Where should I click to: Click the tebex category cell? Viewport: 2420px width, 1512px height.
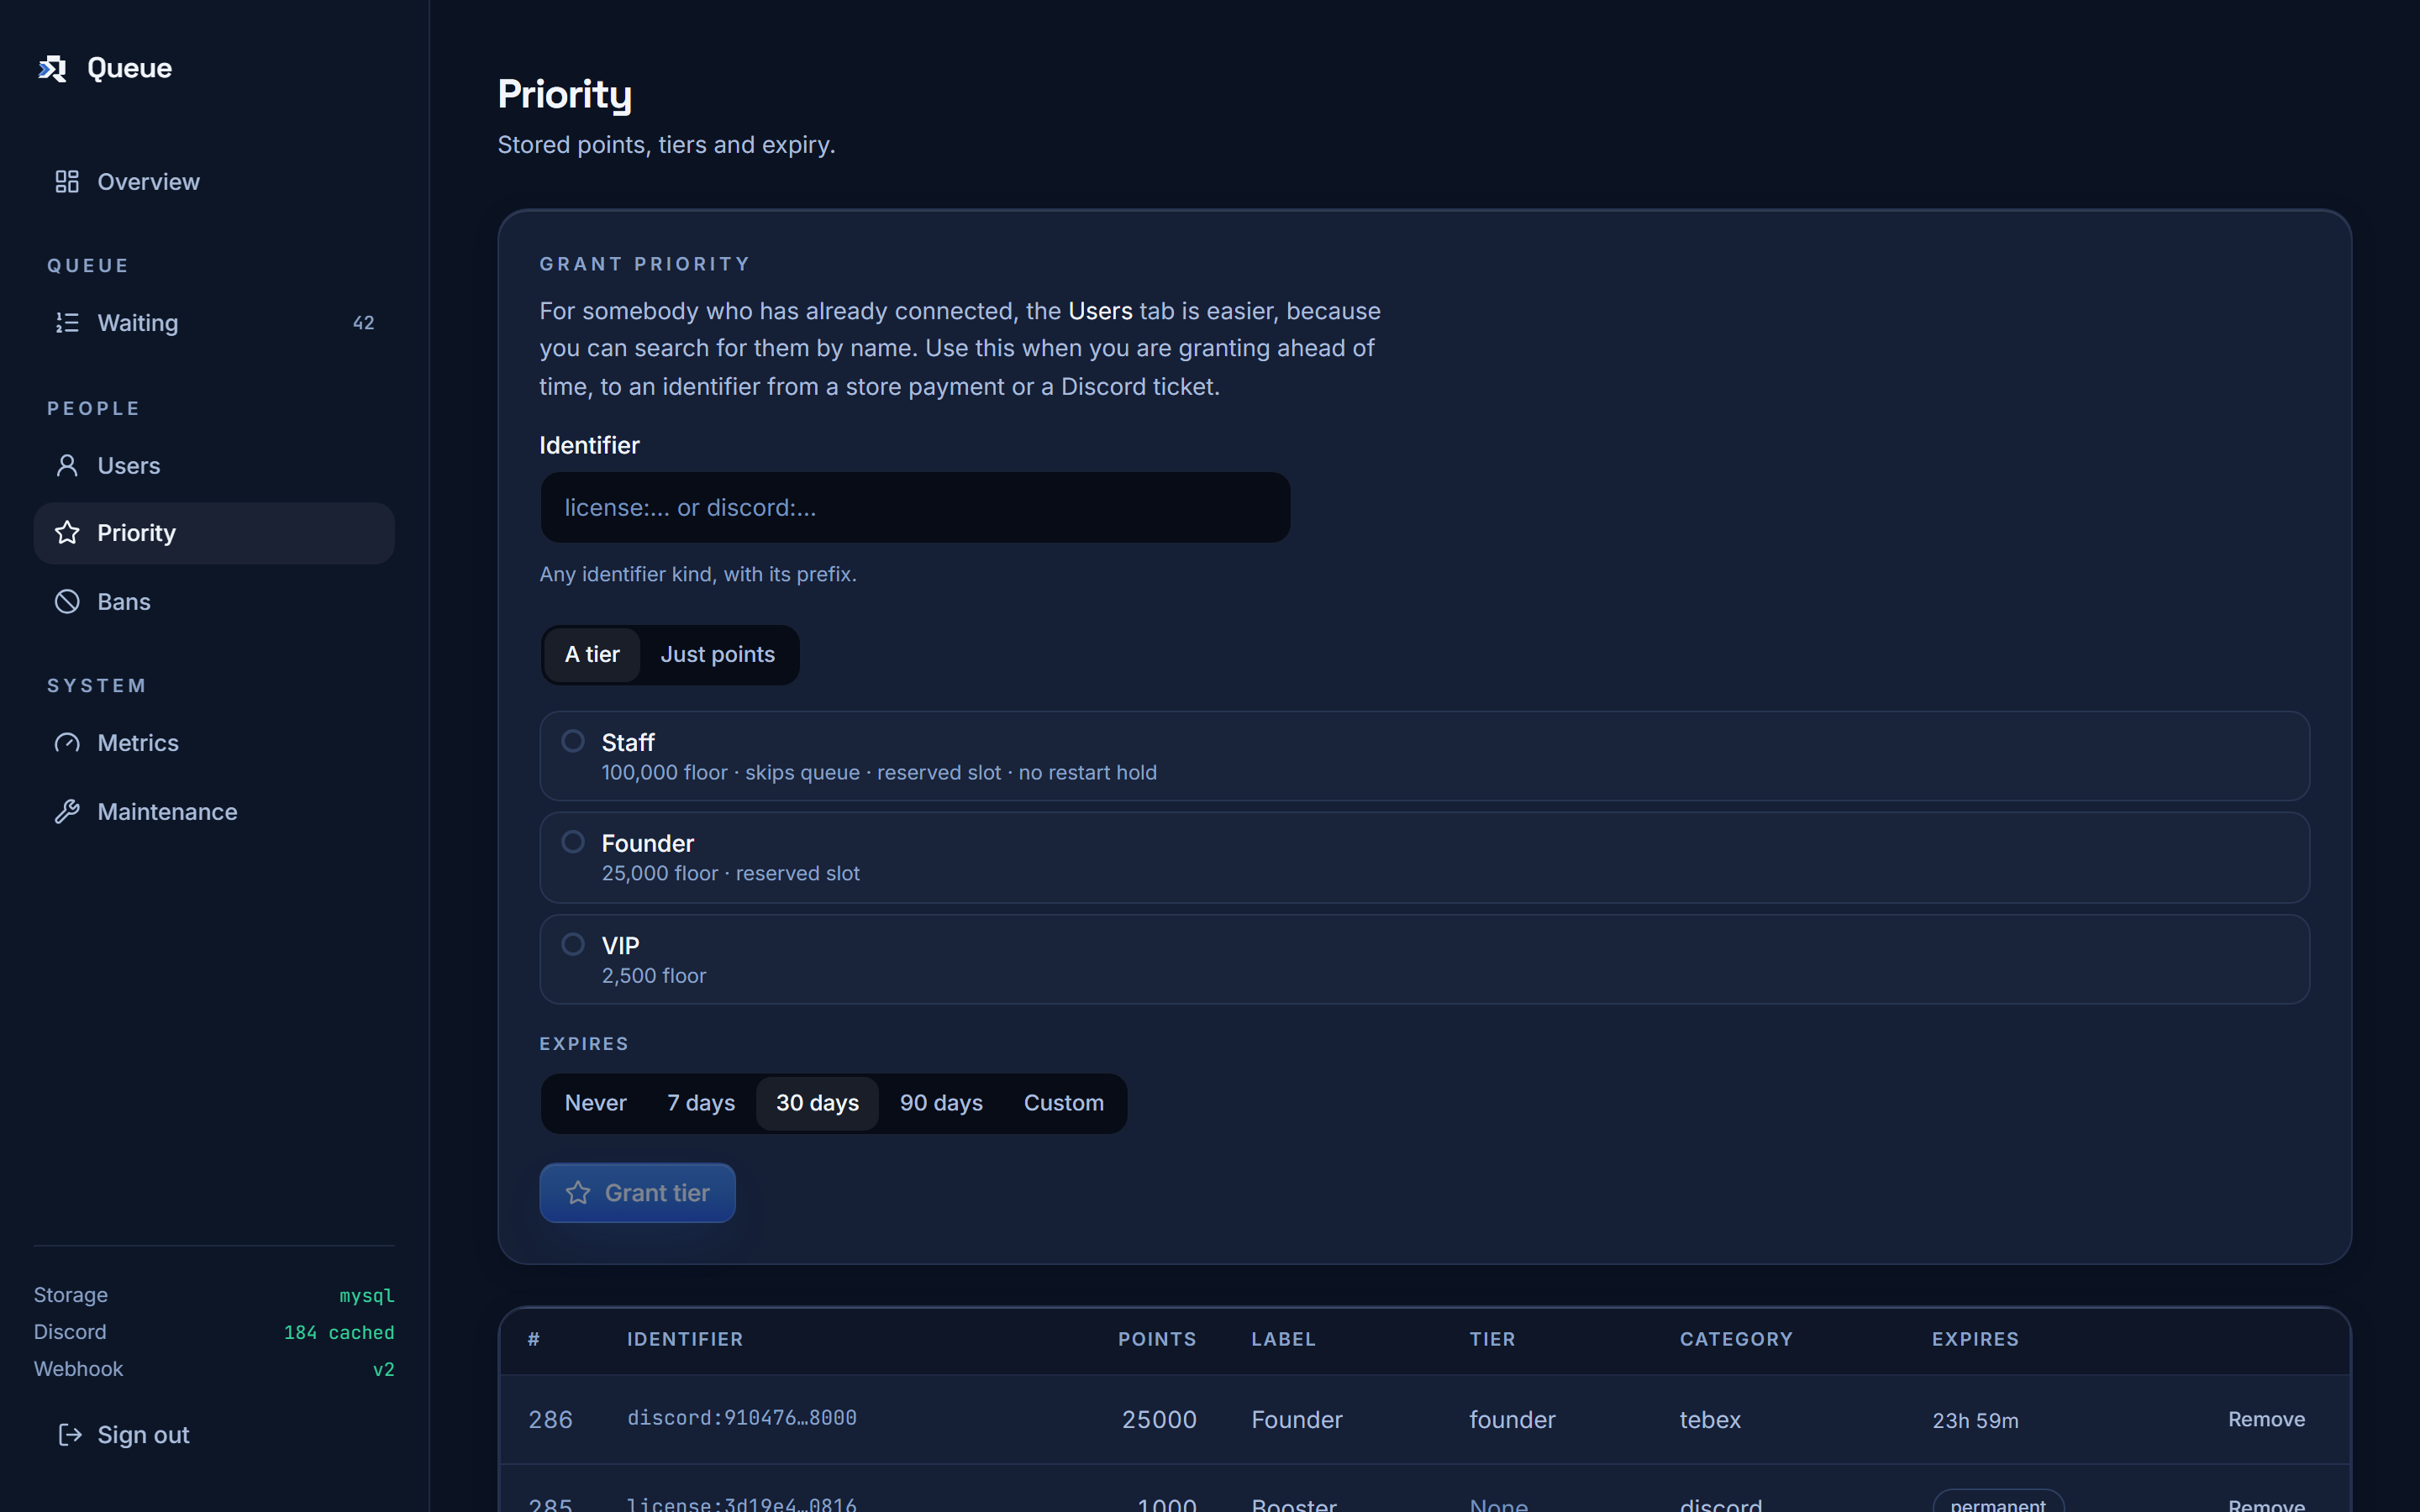pos(1710,1420)
